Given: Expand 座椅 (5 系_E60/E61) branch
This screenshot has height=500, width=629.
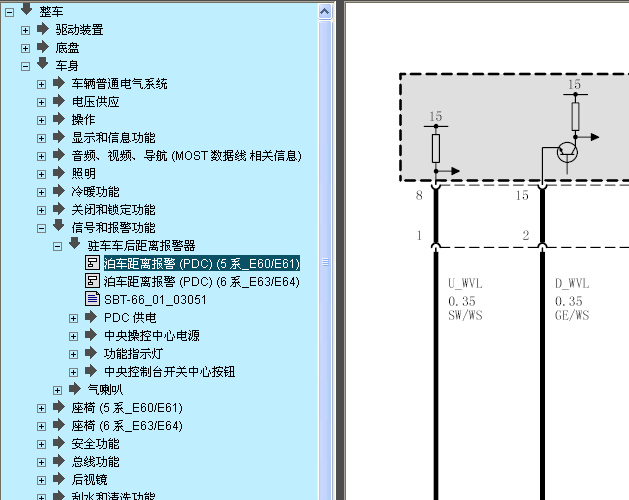Looking at the screenshot, I should [x=41, y=409].
